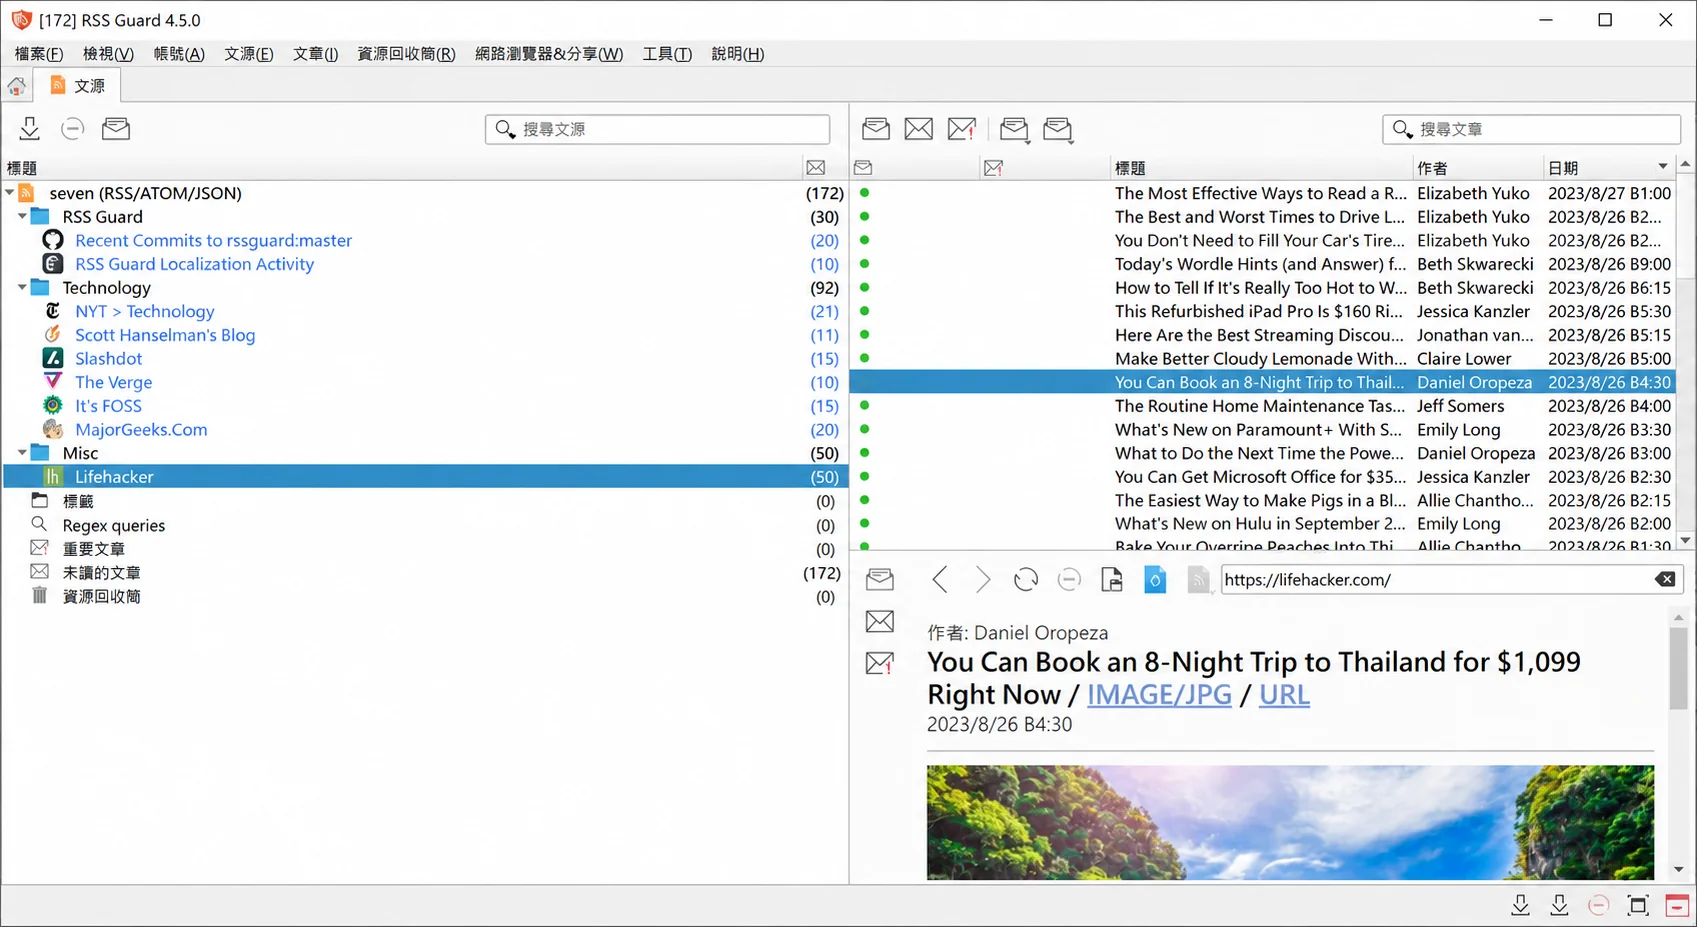Click the article list vertical scrollbar down arrow
1697x927 pixels.
1686,541
